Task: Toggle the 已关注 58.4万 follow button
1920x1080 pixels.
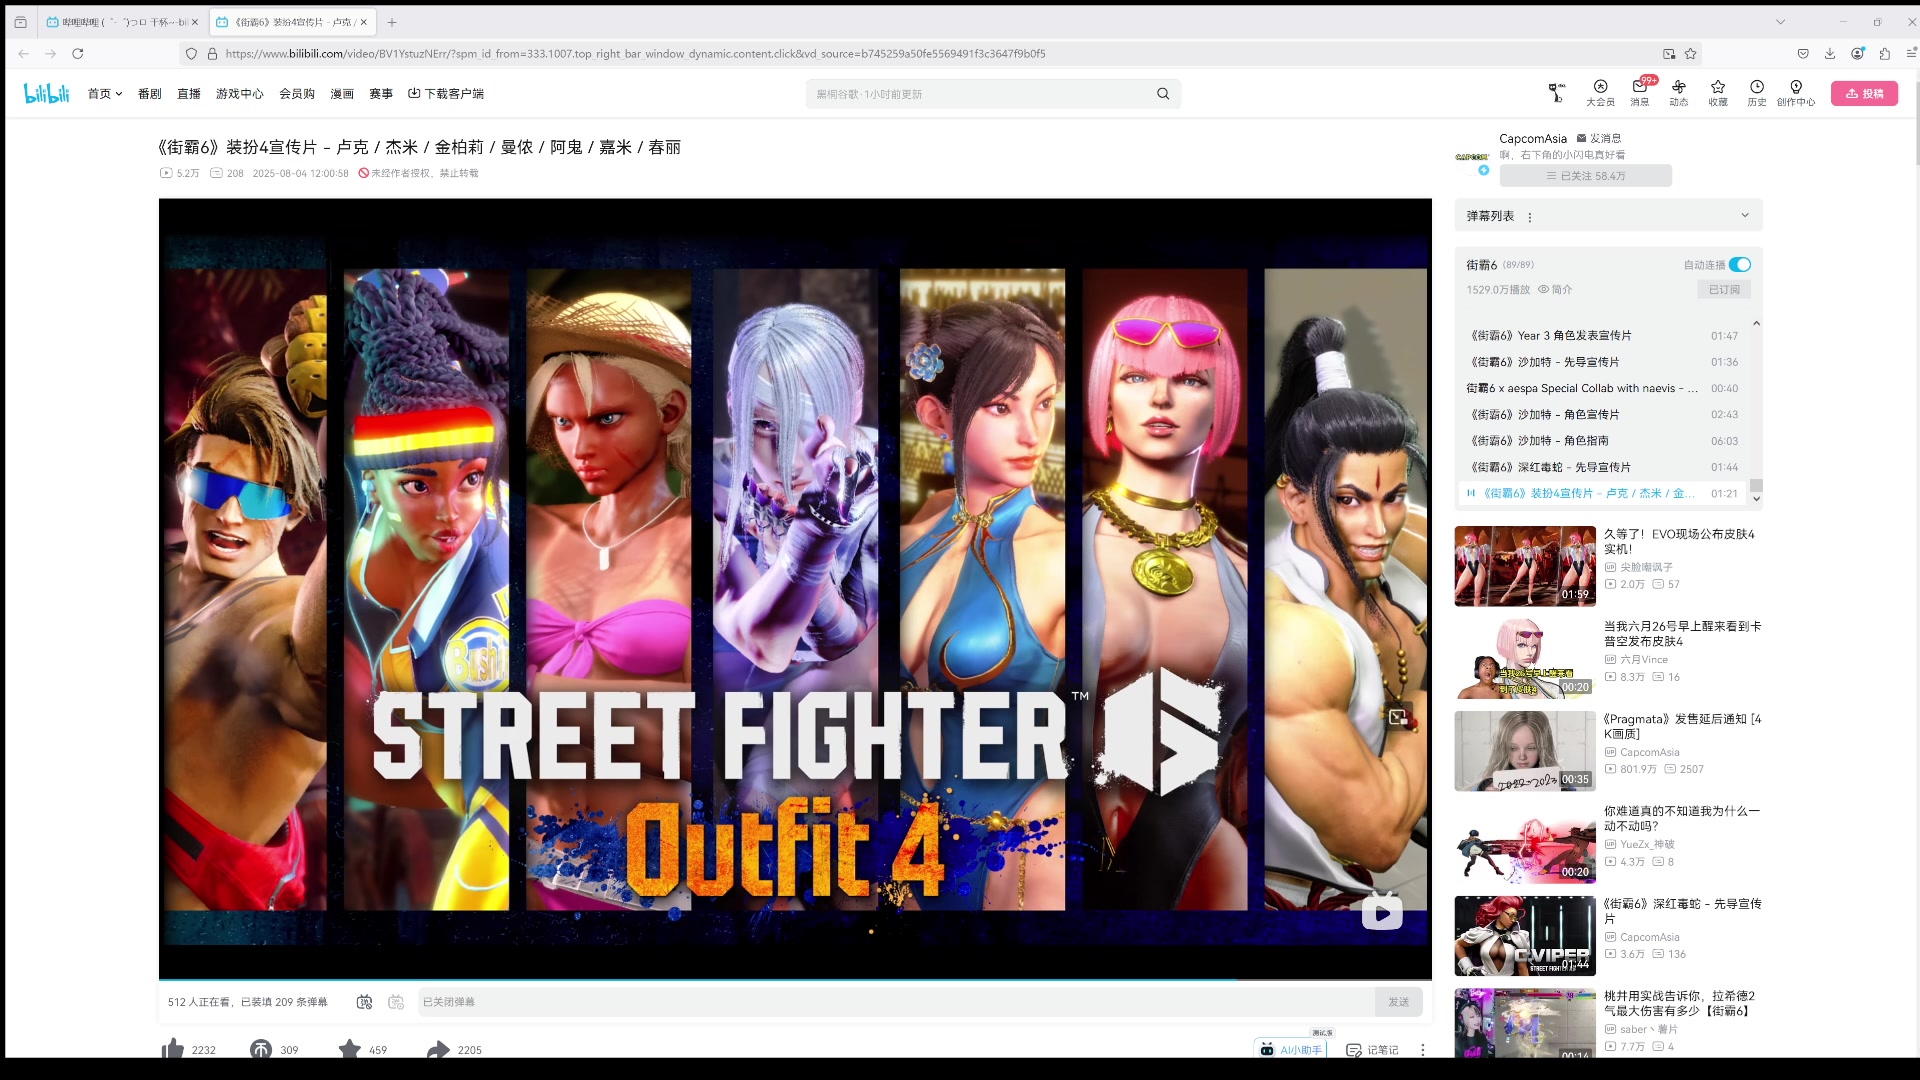Action: pos(1585,176)
